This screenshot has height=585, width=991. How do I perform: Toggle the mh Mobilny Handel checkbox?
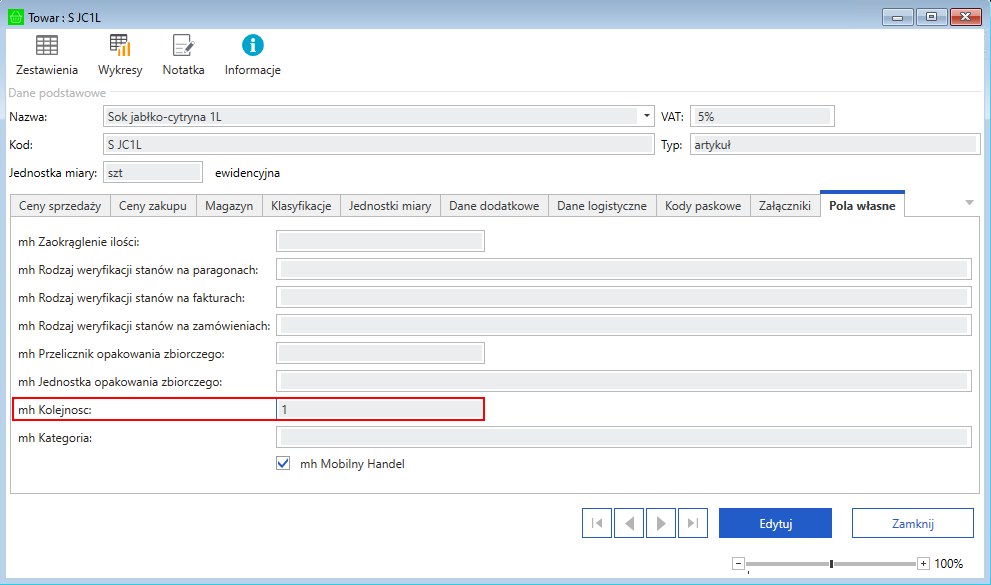pyautogui.click(x=283, y=464)
